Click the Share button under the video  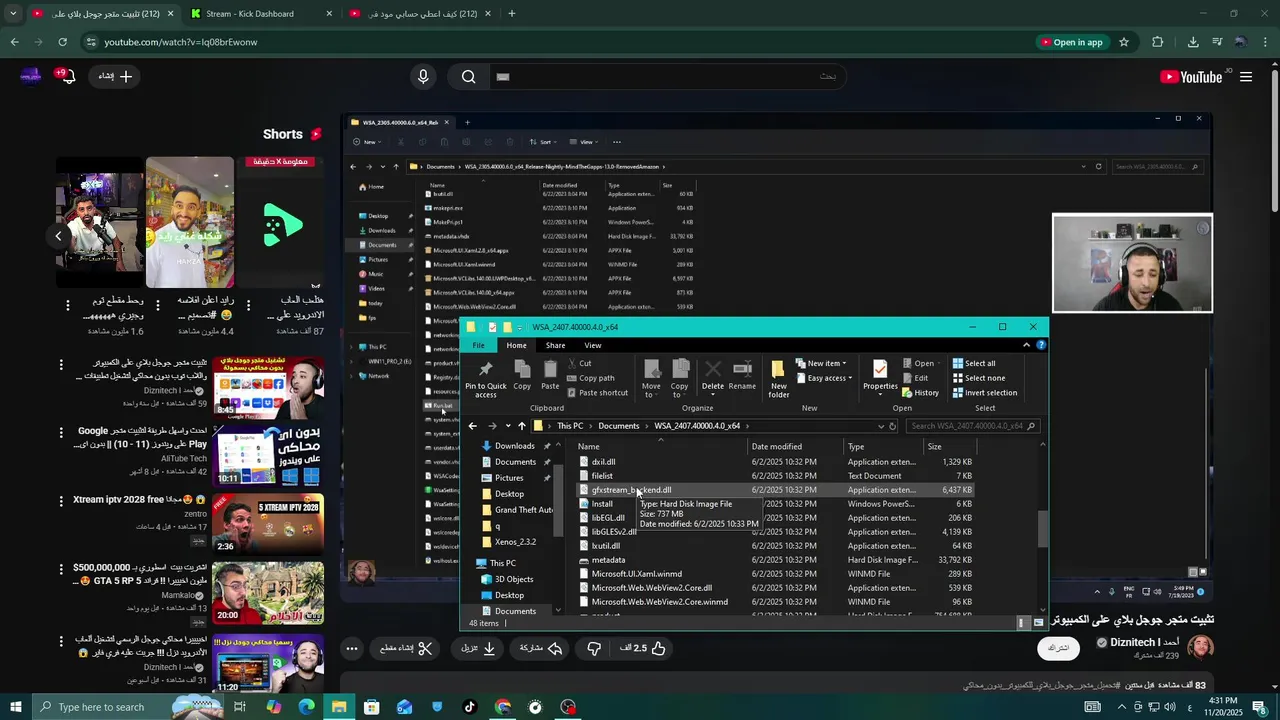tap(541, 648)
